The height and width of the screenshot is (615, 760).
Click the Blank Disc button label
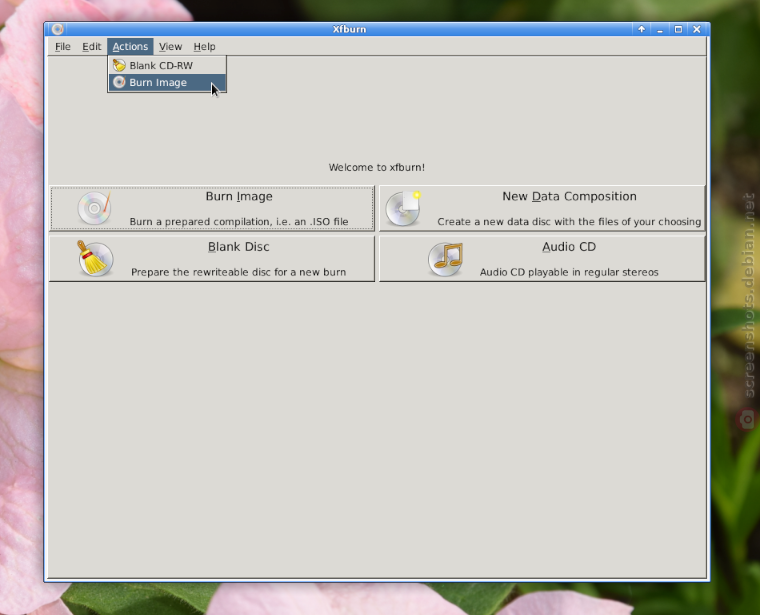coord(238,247)
